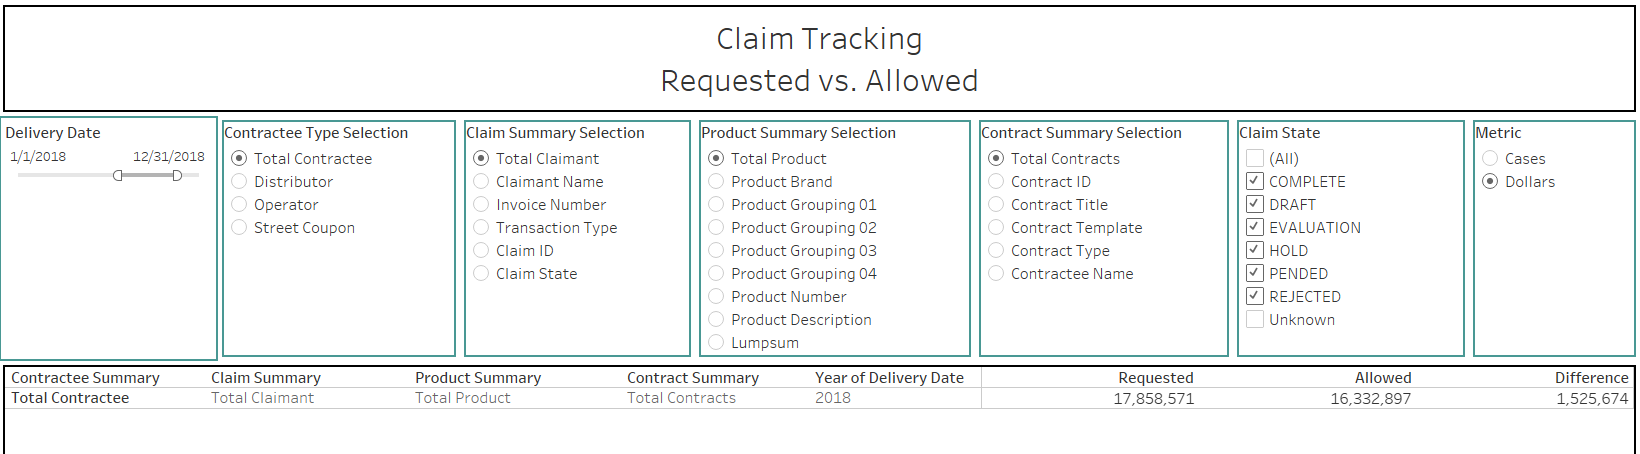Screen dimensions: 1640x454
Task: Select Claimant Name in Claim Summary
Action: (x=481, y=182)
